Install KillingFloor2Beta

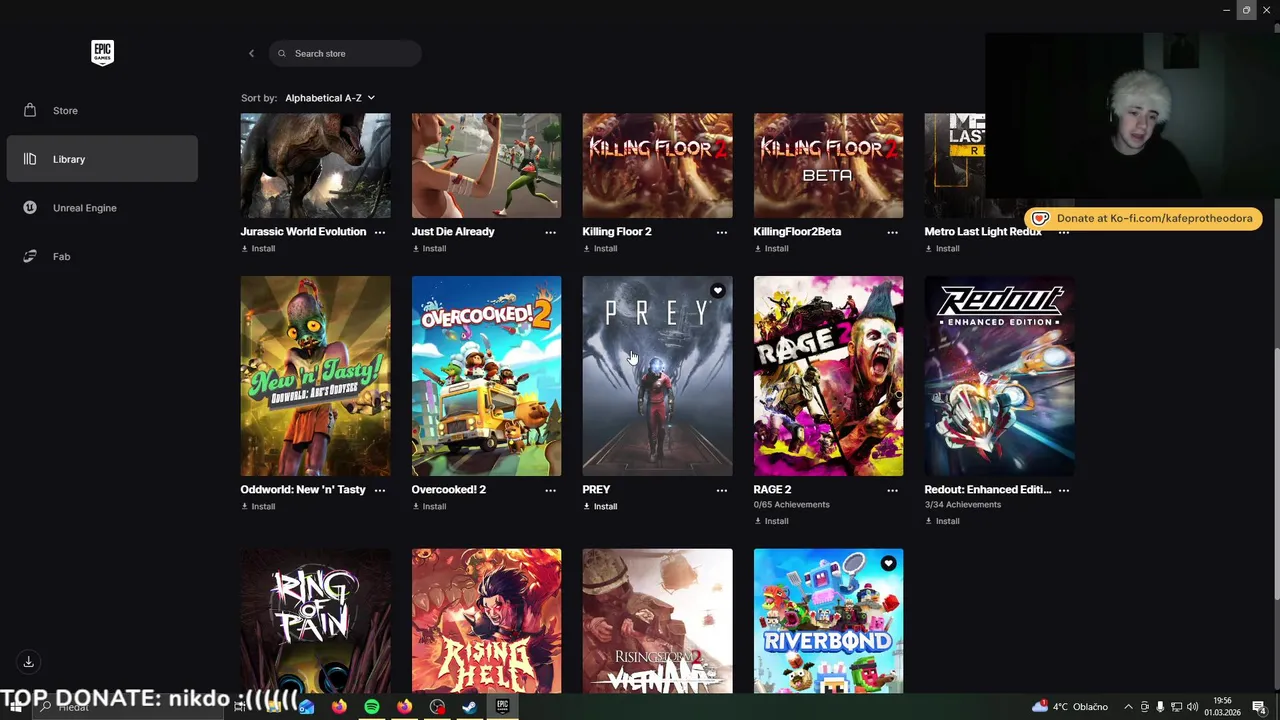coord(771,248)
